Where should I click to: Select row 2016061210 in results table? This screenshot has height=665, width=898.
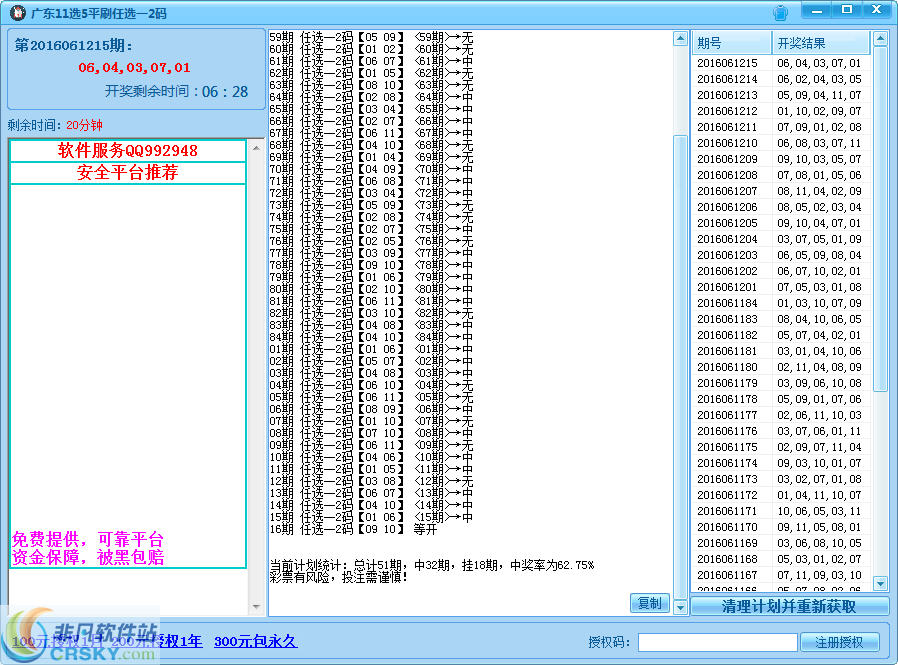[781, 143]
